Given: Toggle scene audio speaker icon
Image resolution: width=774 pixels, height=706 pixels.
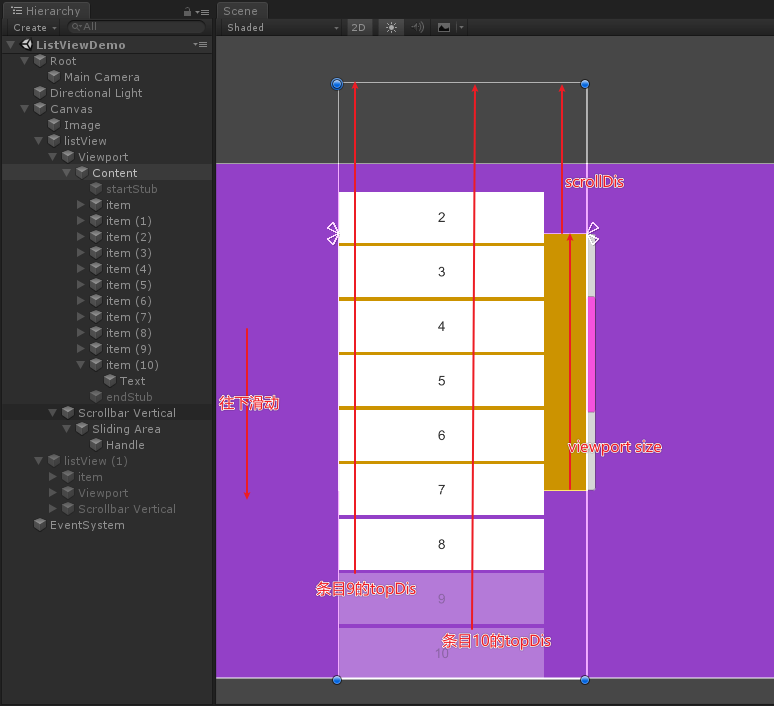Looking at the screenshot, I should tap(418, 28).
